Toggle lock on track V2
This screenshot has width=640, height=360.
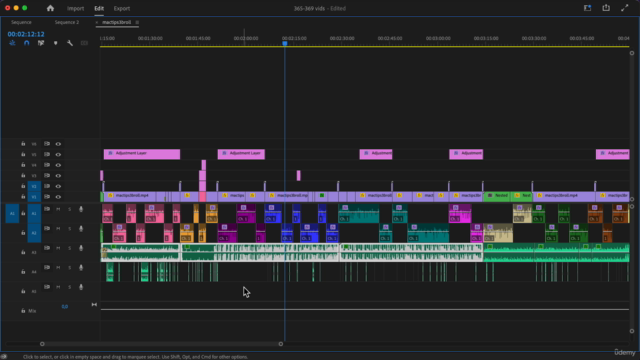[23, 186]
